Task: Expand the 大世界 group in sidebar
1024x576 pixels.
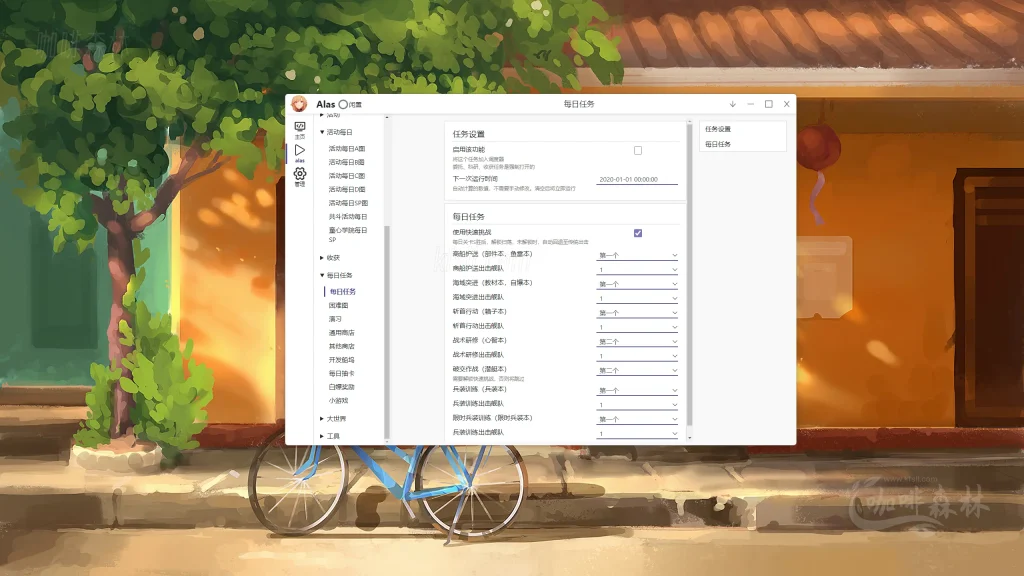Action: (322, 418)
